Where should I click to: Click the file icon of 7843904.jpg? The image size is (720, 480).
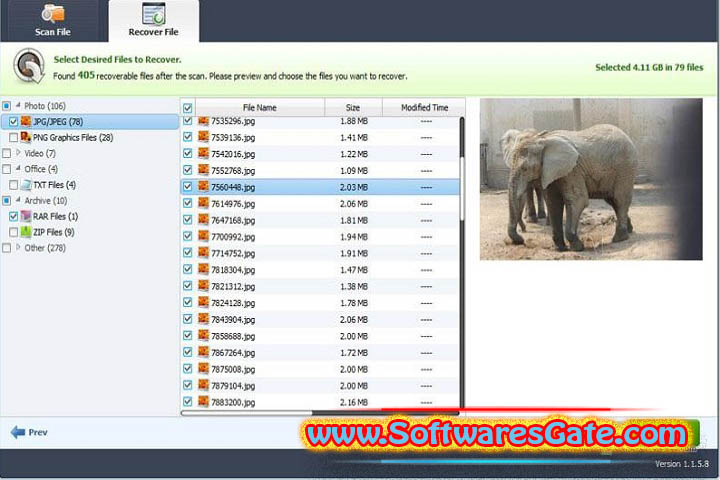click(203, 319)
